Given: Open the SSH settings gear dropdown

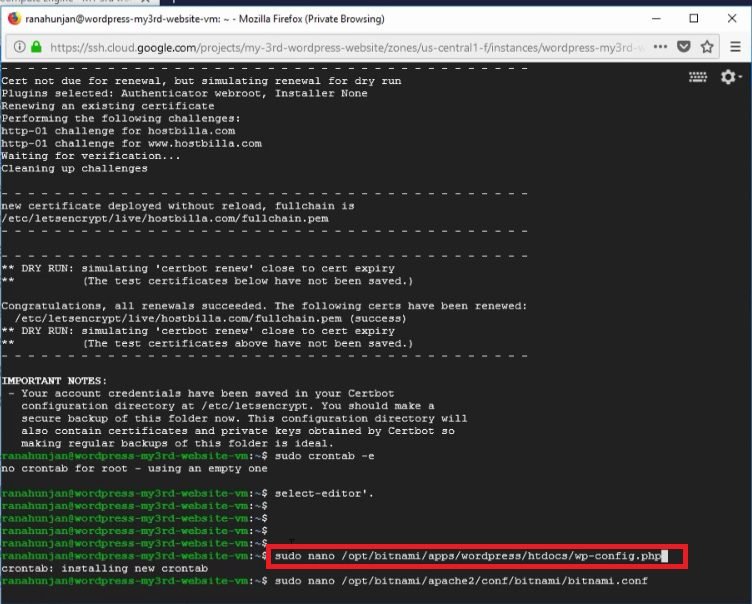Looking at the screenshot, I should click(731, 77).
